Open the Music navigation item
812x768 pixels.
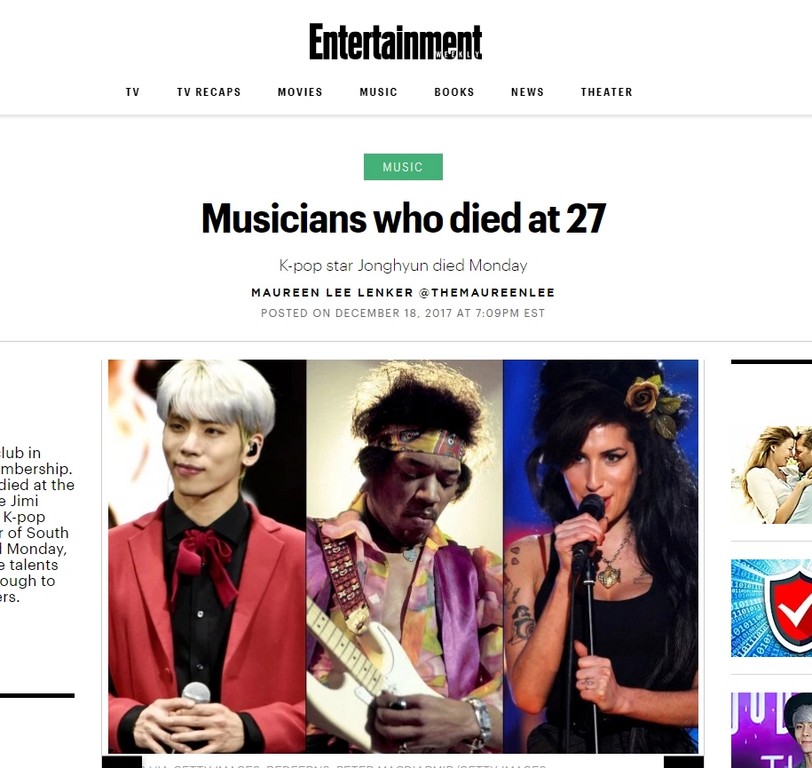tap(379, 92)
